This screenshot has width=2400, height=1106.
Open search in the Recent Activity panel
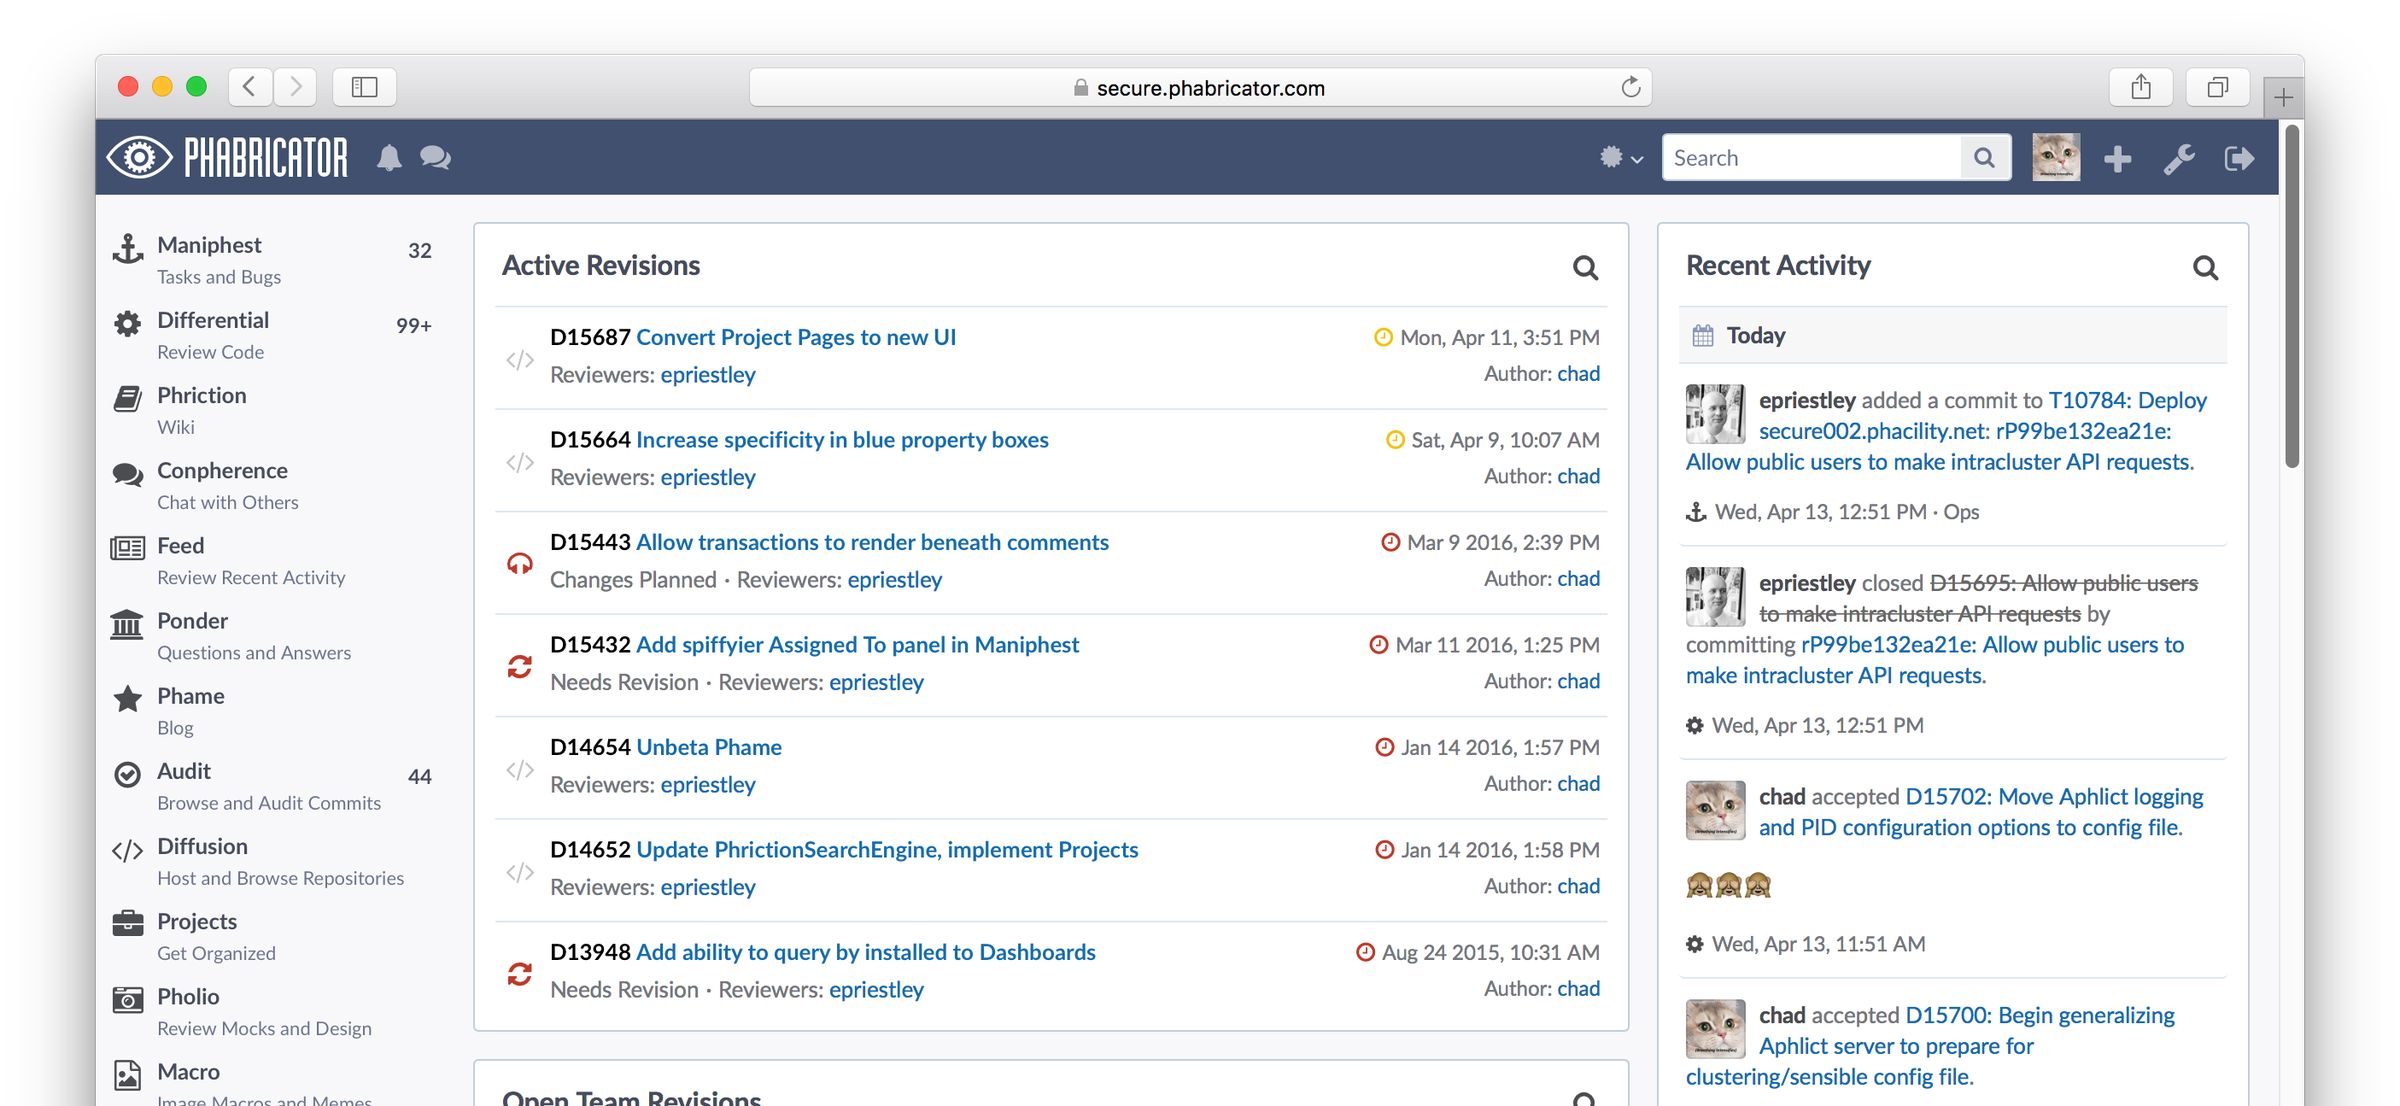(x=2206, y=268)
